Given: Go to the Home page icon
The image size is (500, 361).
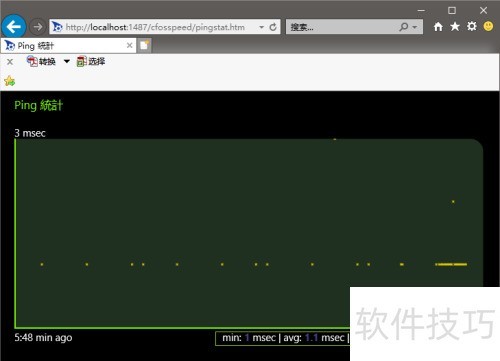Looking at the screenshot, I should [x=438, y=27].
